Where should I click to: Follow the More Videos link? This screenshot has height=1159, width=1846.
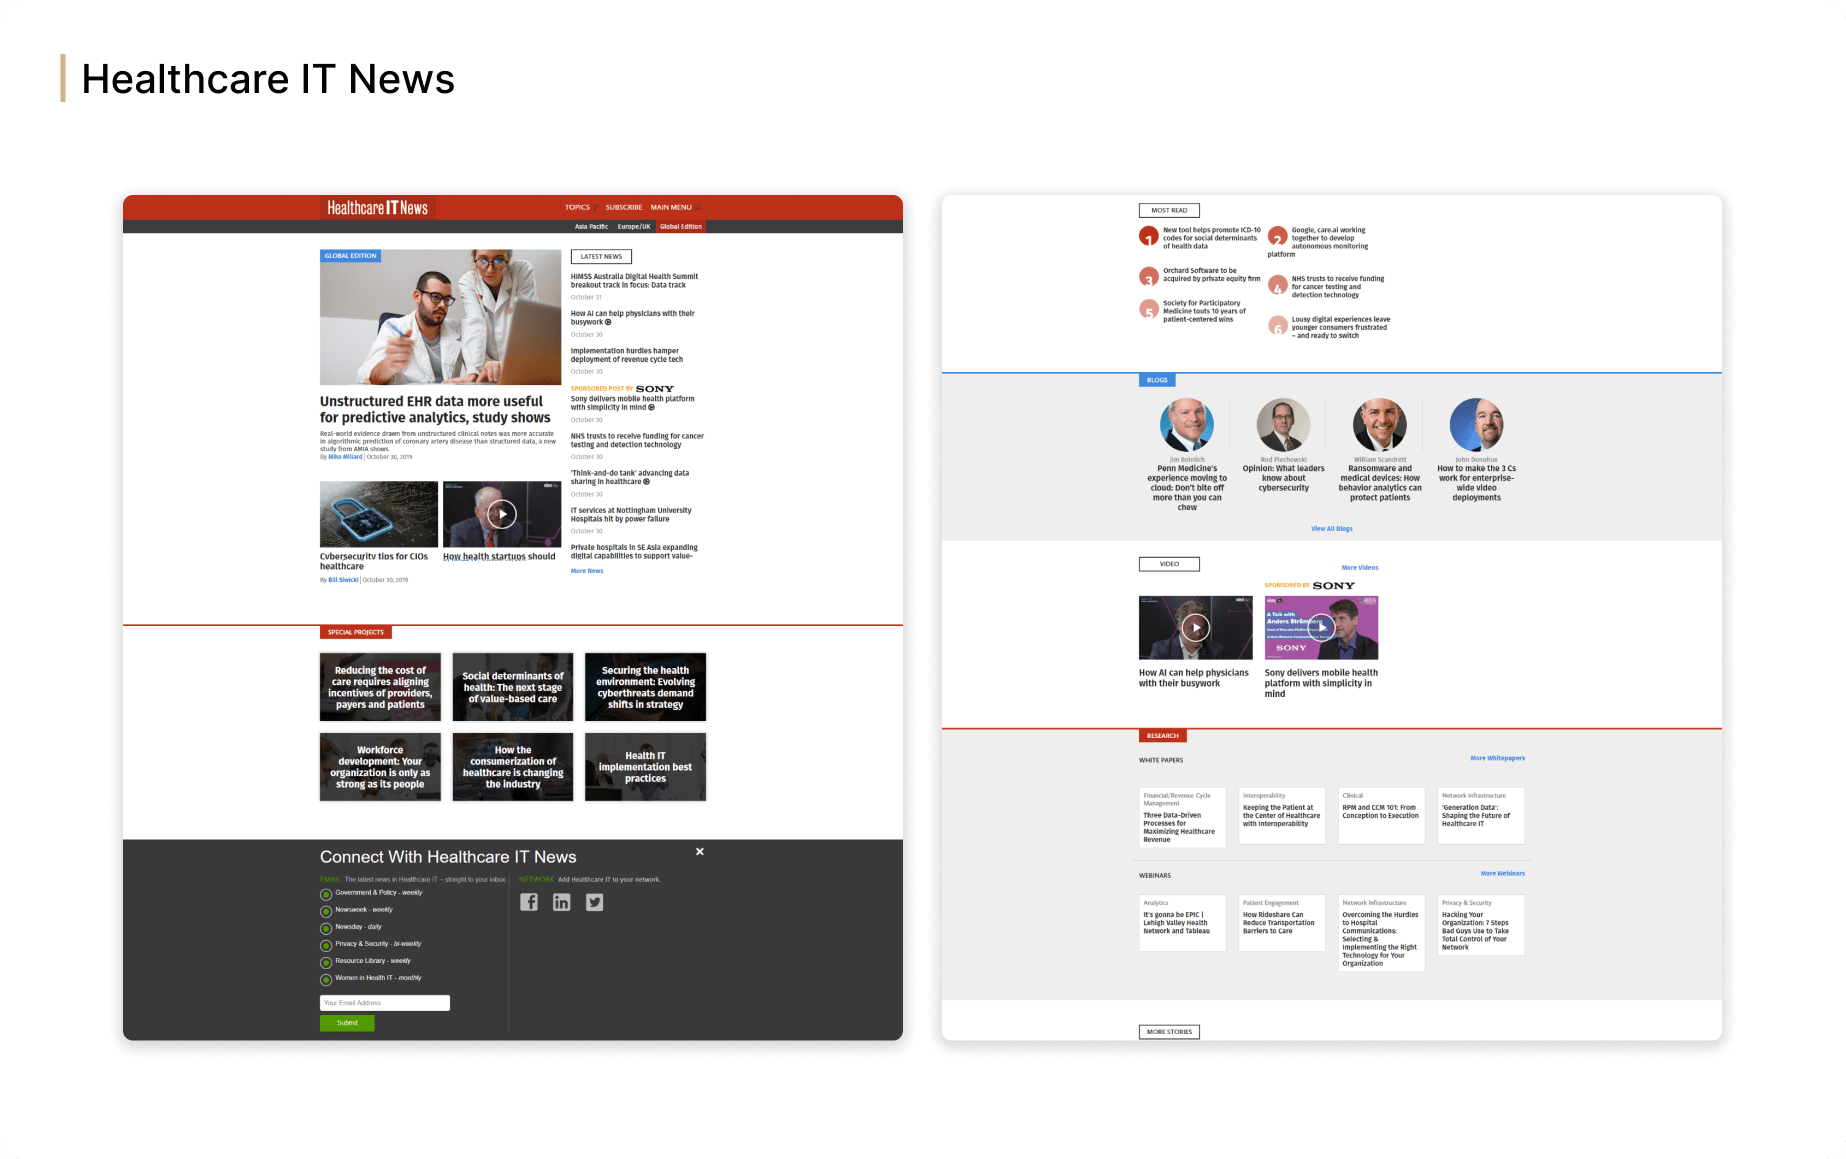click(x=1360, y=568)
